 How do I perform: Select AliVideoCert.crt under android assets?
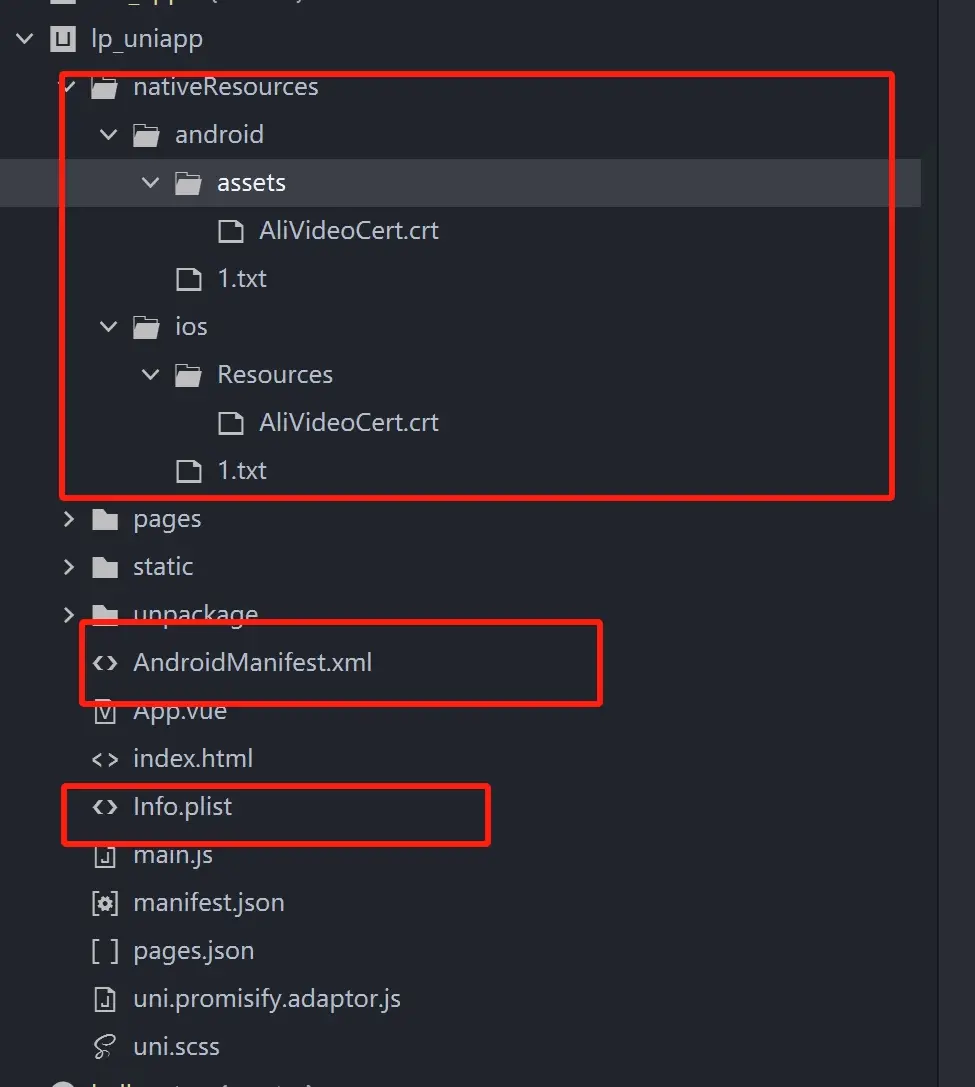349,231
